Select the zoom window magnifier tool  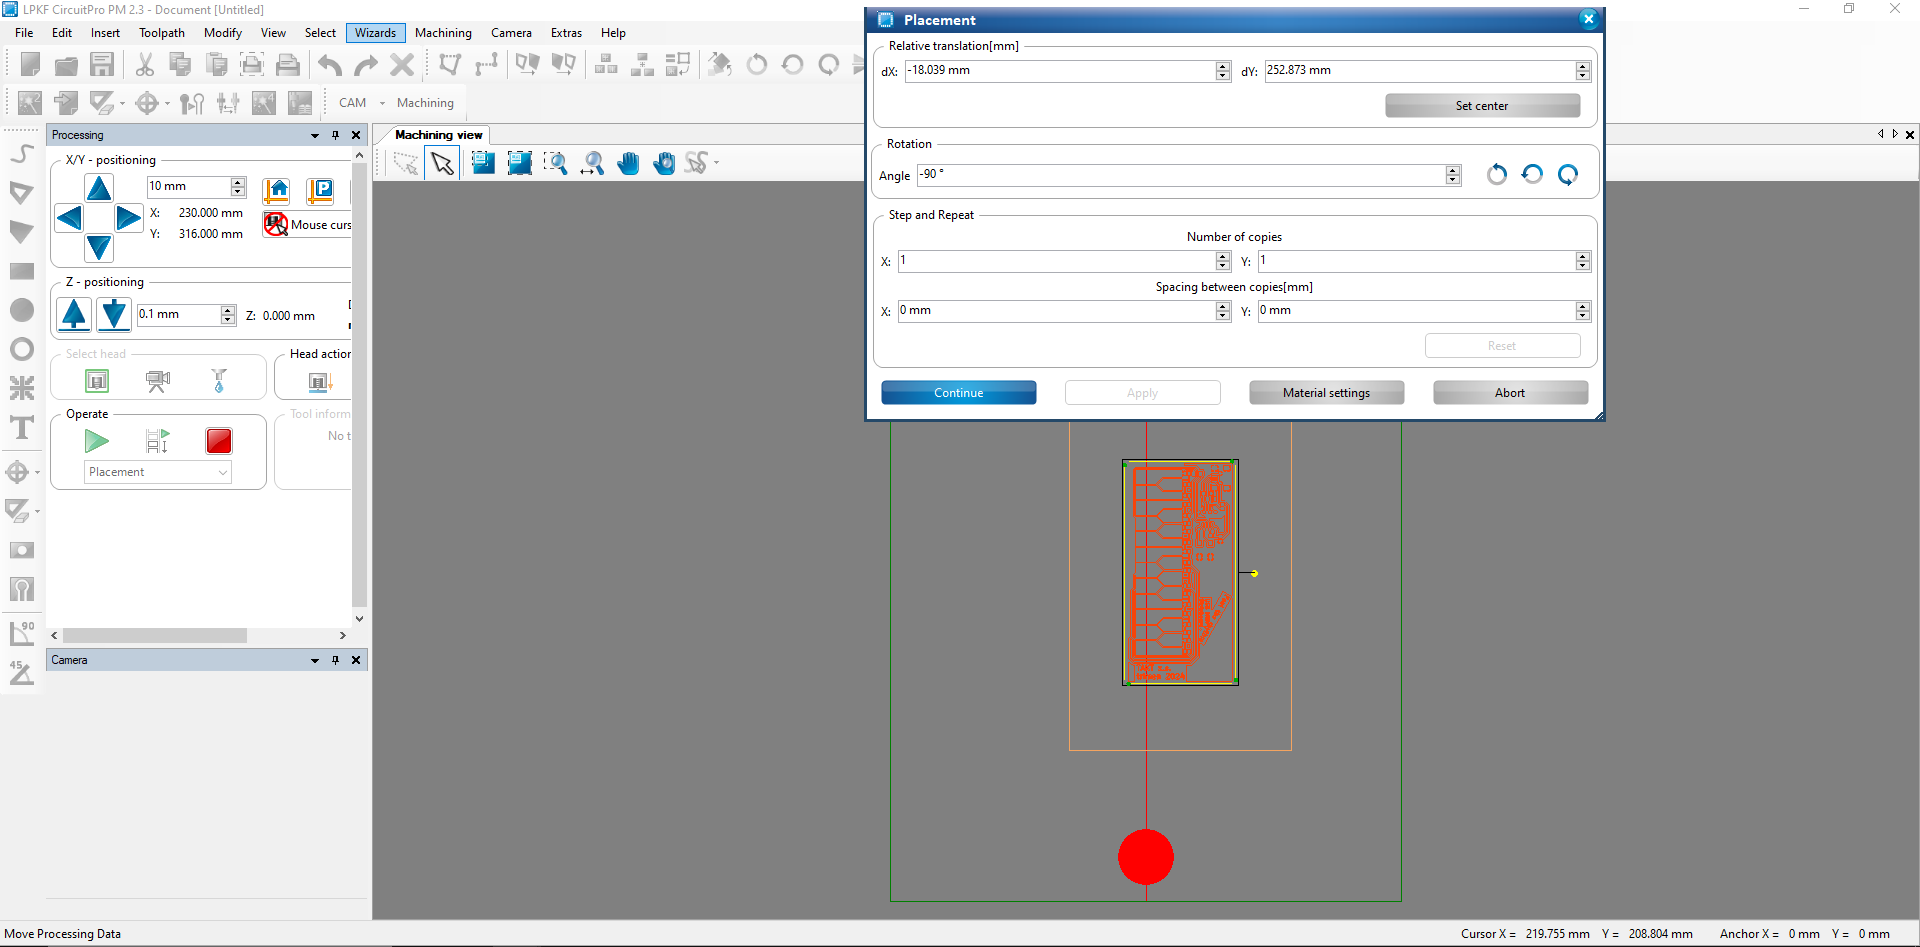(x=556, y=163)
